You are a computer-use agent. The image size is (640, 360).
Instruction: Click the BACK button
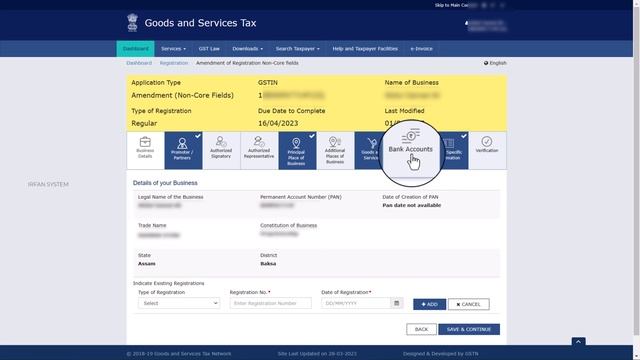point(421,329)
